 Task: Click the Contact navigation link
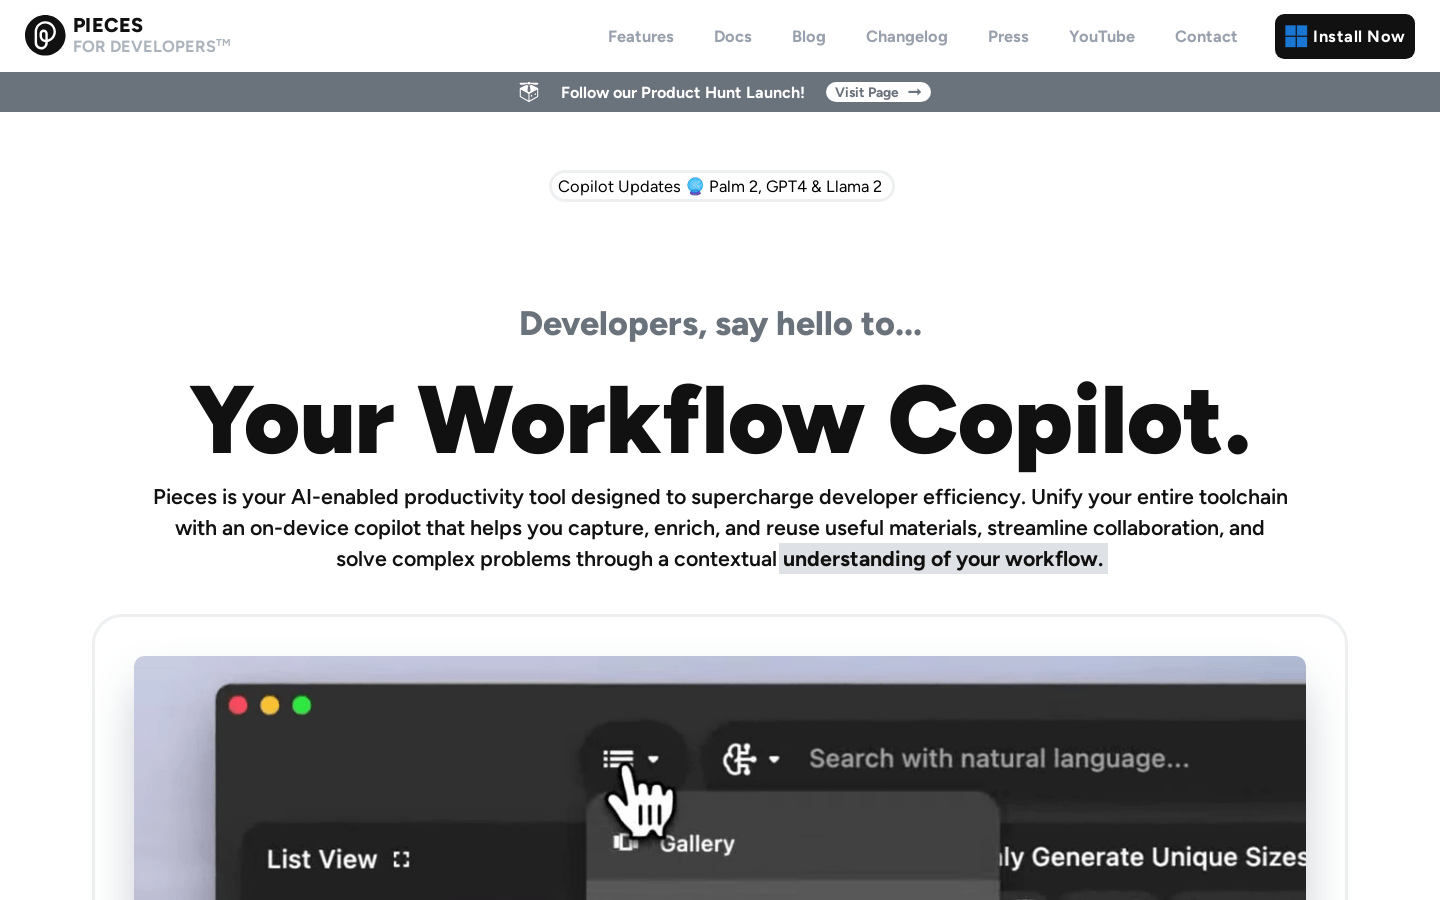pos(1205,36)
